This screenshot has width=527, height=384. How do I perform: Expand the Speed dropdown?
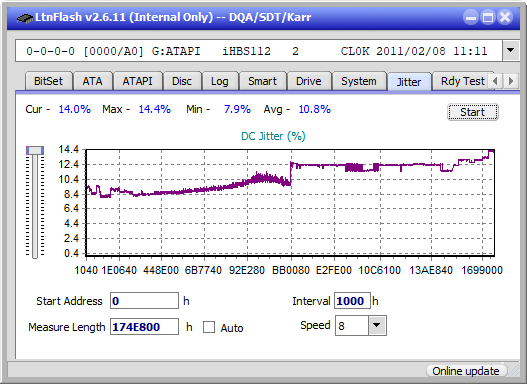(377, 325)
